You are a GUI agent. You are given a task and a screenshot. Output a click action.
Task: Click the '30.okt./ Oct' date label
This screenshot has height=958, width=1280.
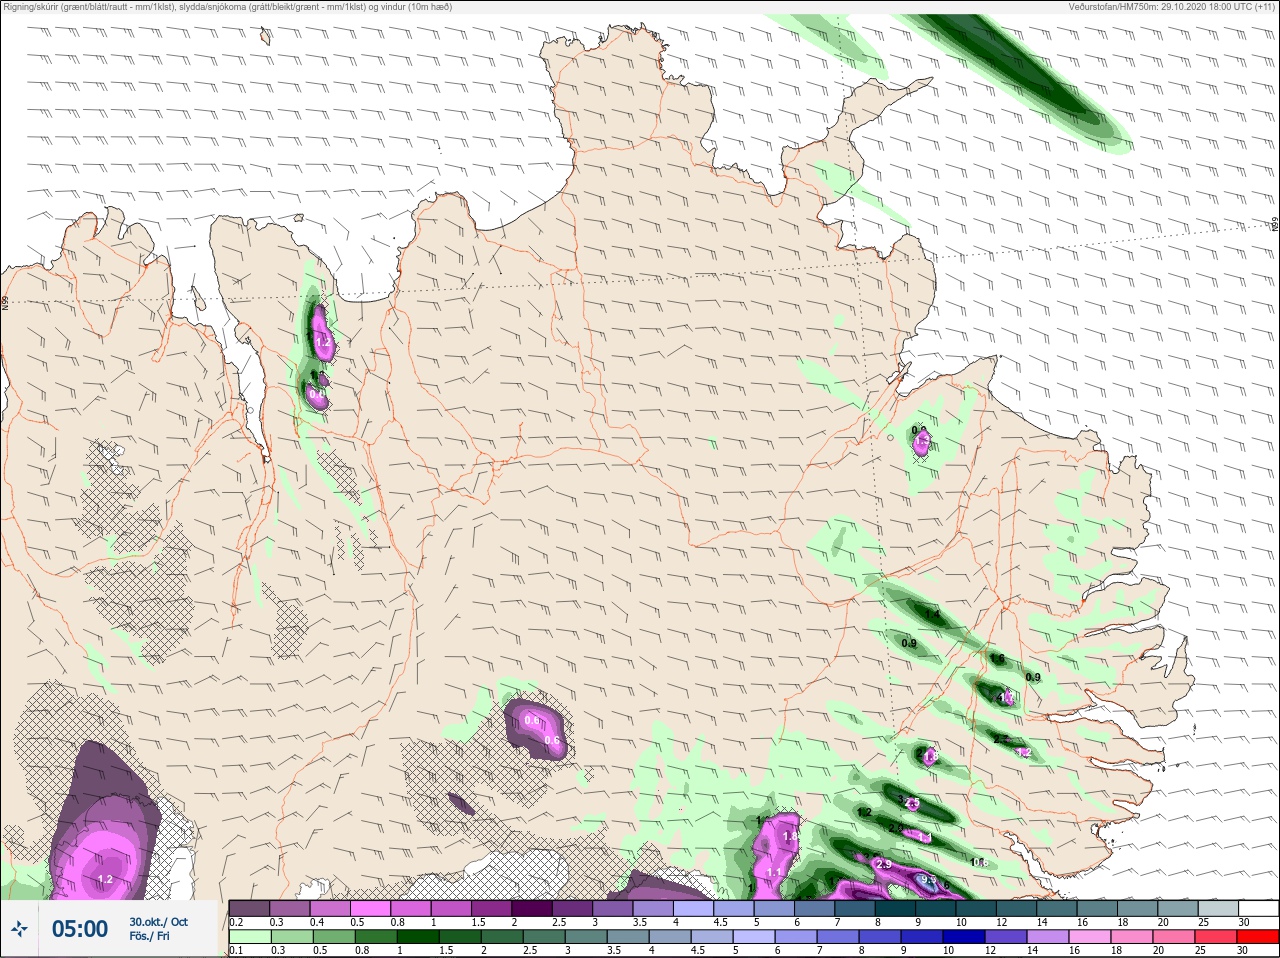pyautogui.click(x=158, y=921)
